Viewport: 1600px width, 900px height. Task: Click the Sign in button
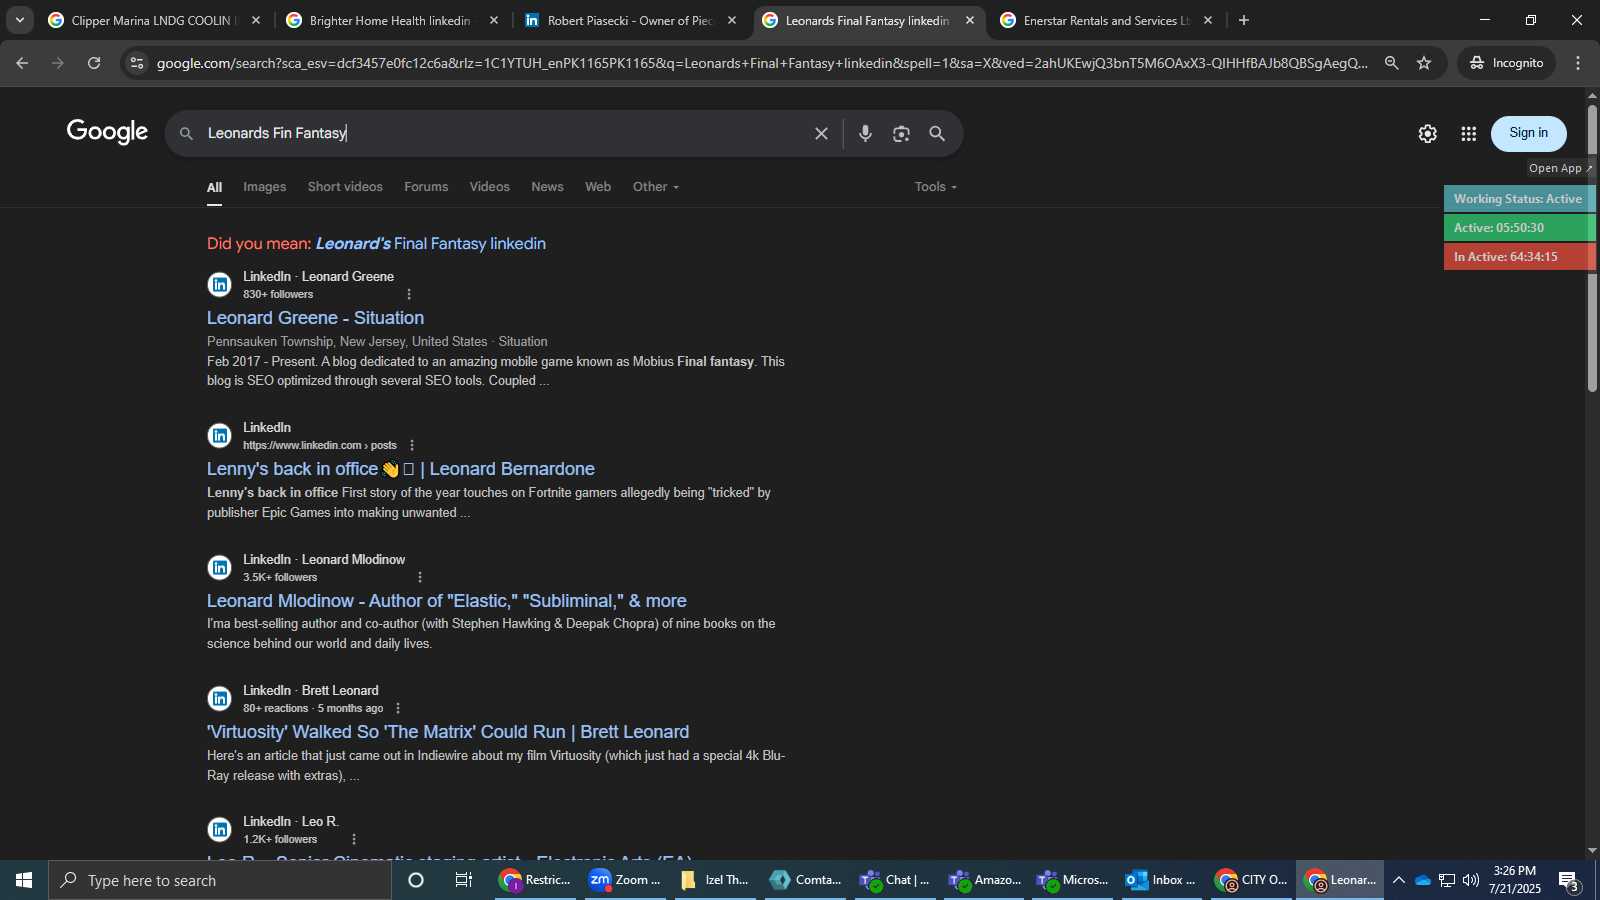(1528, 133)
